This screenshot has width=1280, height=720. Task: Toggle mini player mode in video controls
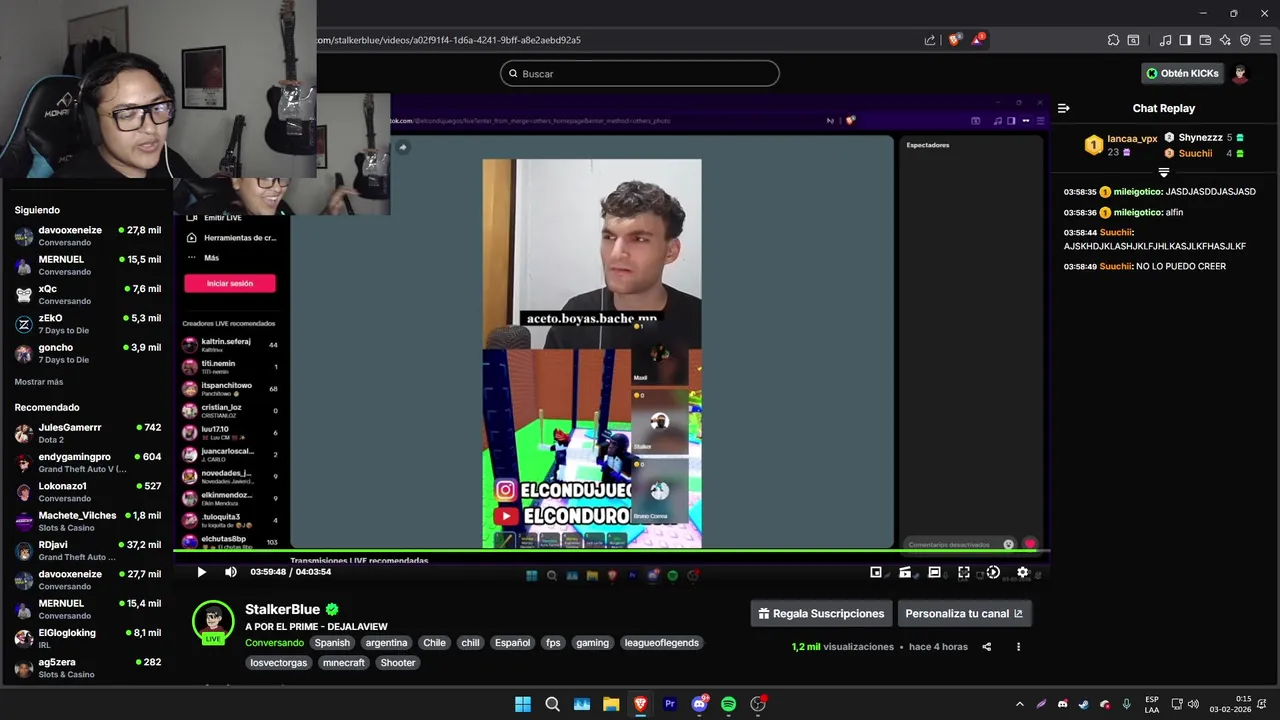tap(876, 572)
